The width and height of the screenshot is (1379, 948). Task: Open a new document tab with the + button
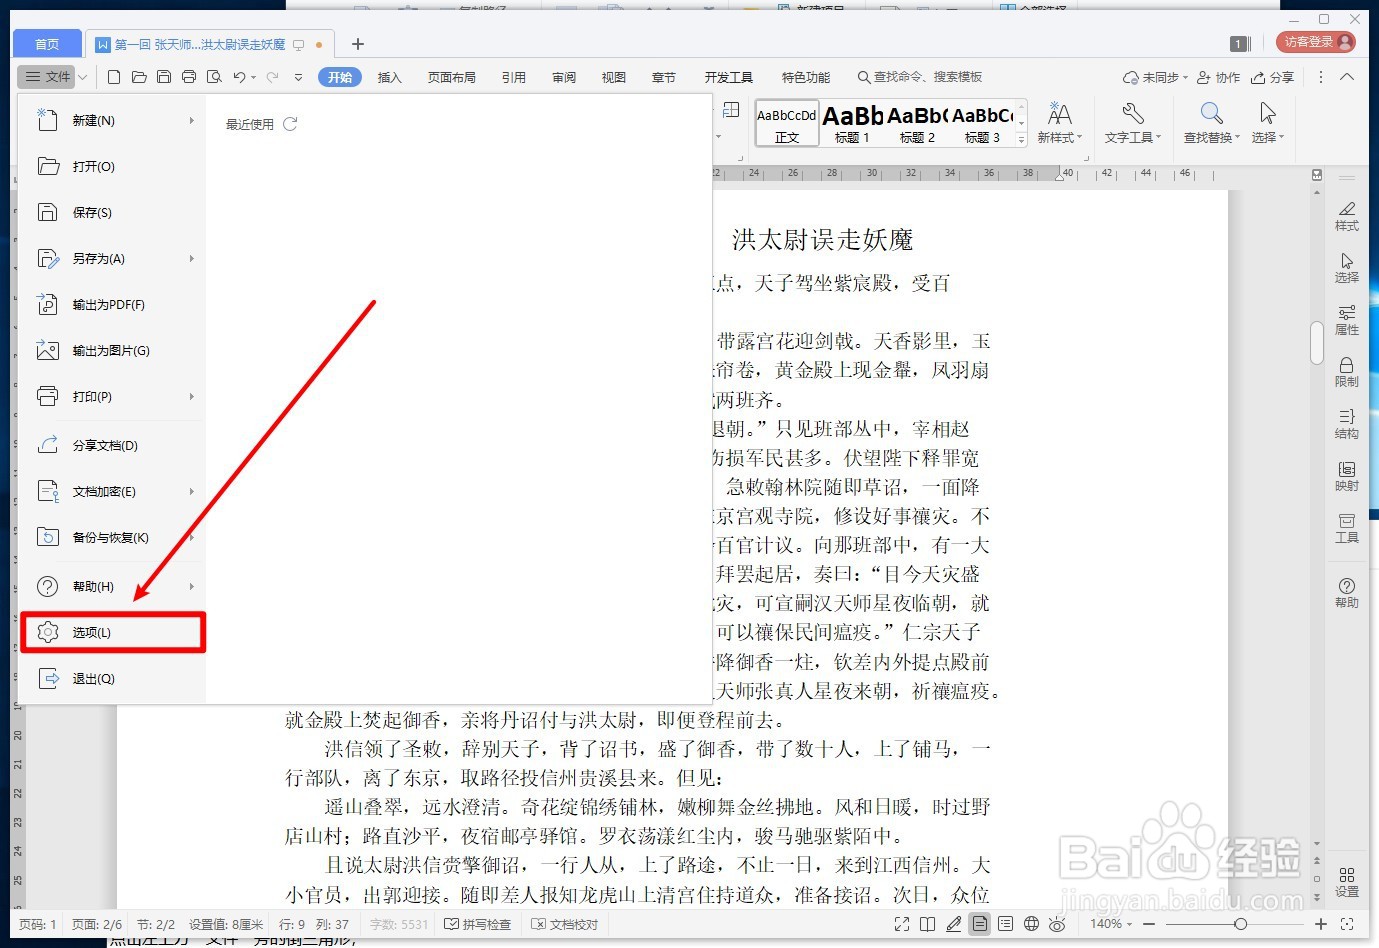(356, 44)
